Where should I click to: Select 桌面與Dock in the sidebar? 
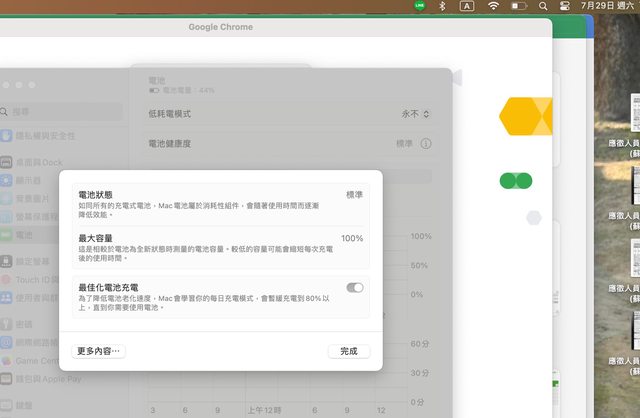[x=38, y=162]
